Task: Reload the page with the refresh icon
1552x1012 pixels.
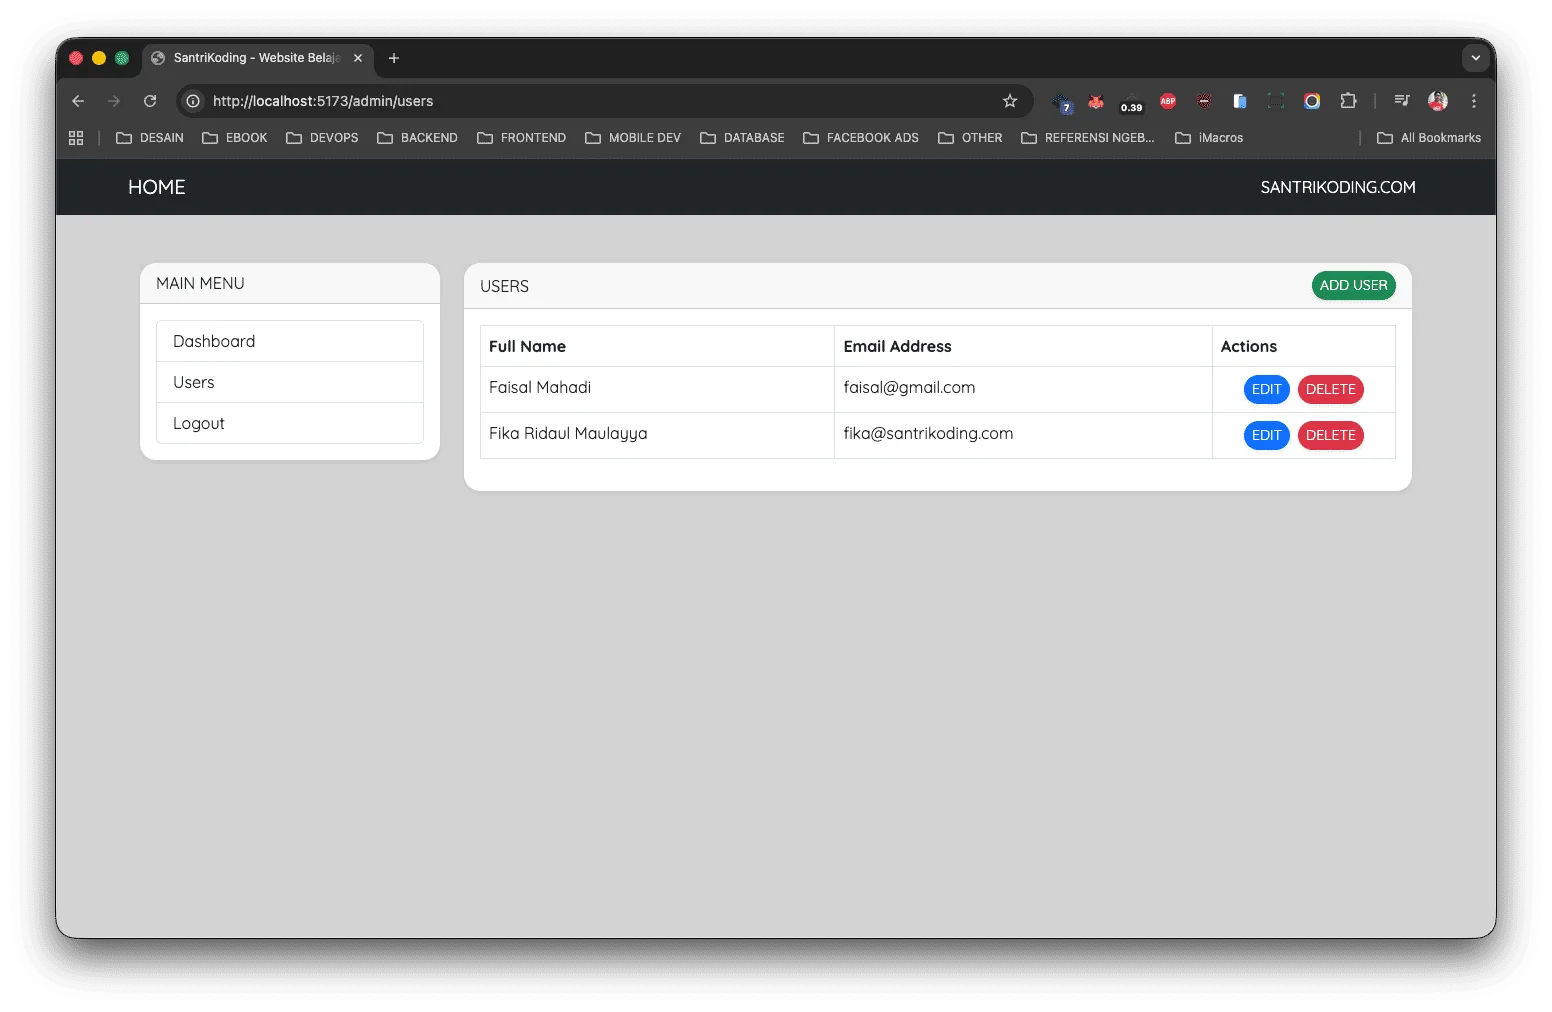Action: pos(150,101)
